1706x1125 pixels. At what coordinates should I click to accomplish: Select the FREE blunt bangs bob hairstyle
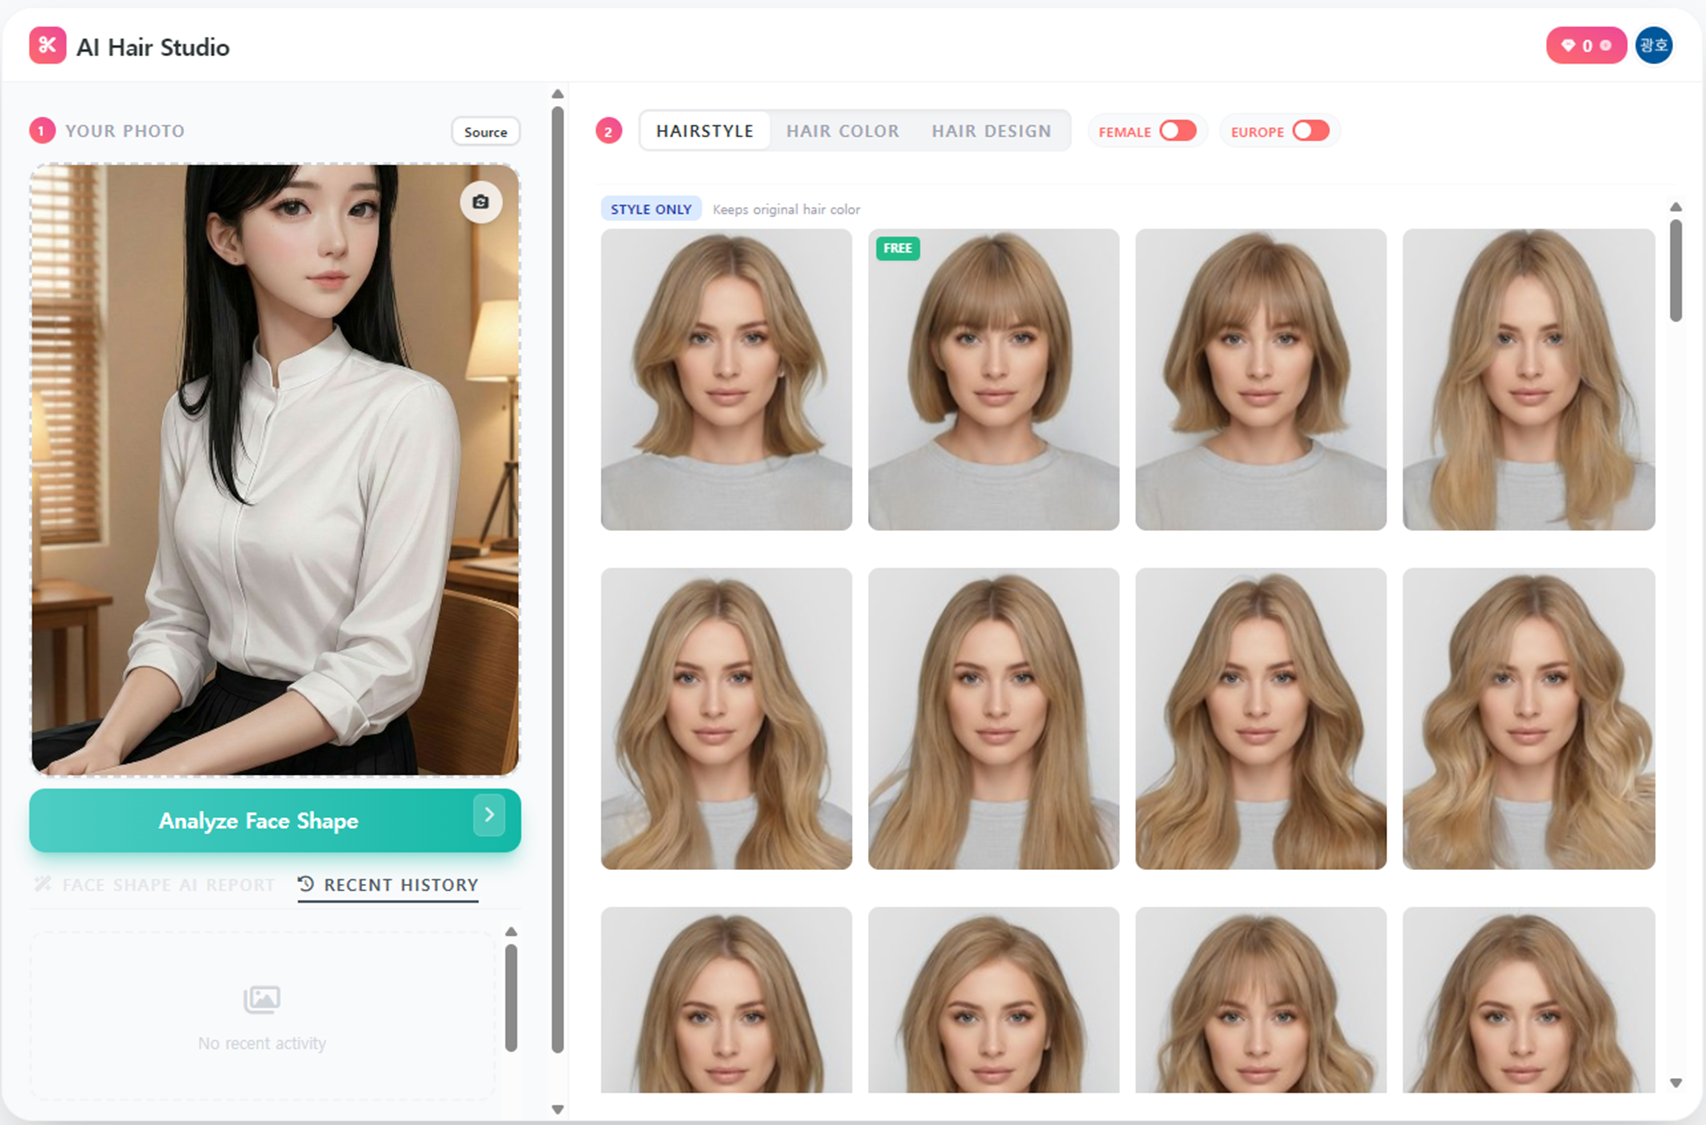994,379
